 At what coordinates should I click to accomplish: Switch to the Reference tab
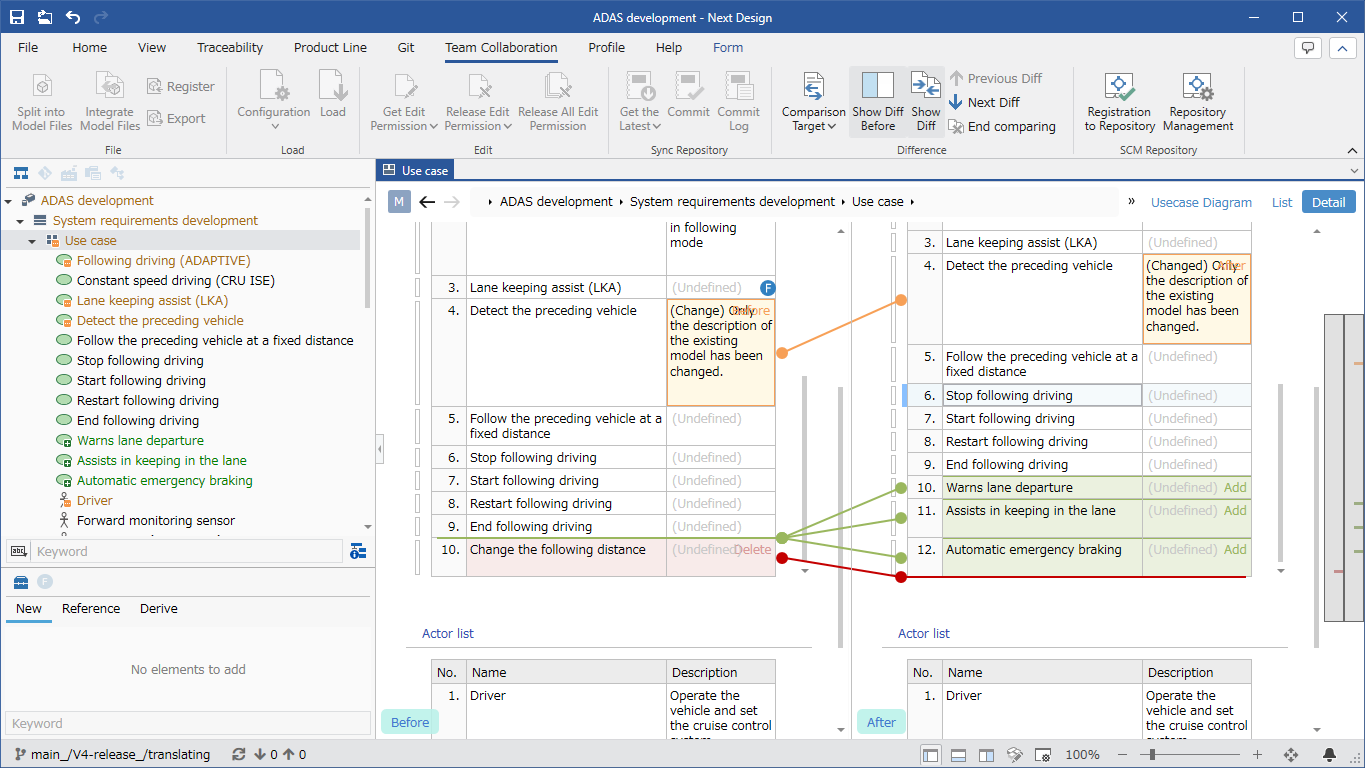coord(91,609)
